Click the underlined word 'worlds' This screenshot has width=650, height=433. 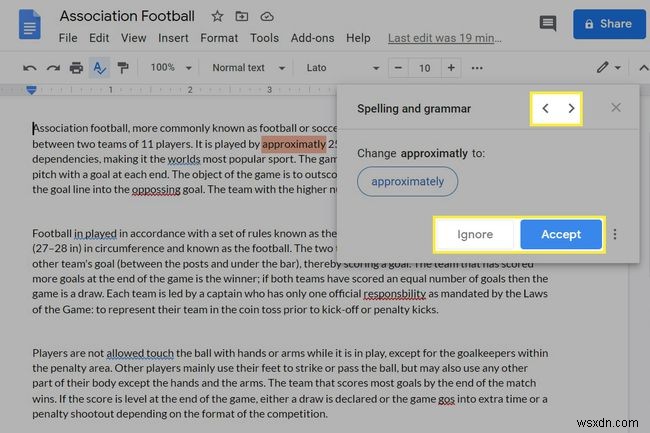[x=184, y=159]
